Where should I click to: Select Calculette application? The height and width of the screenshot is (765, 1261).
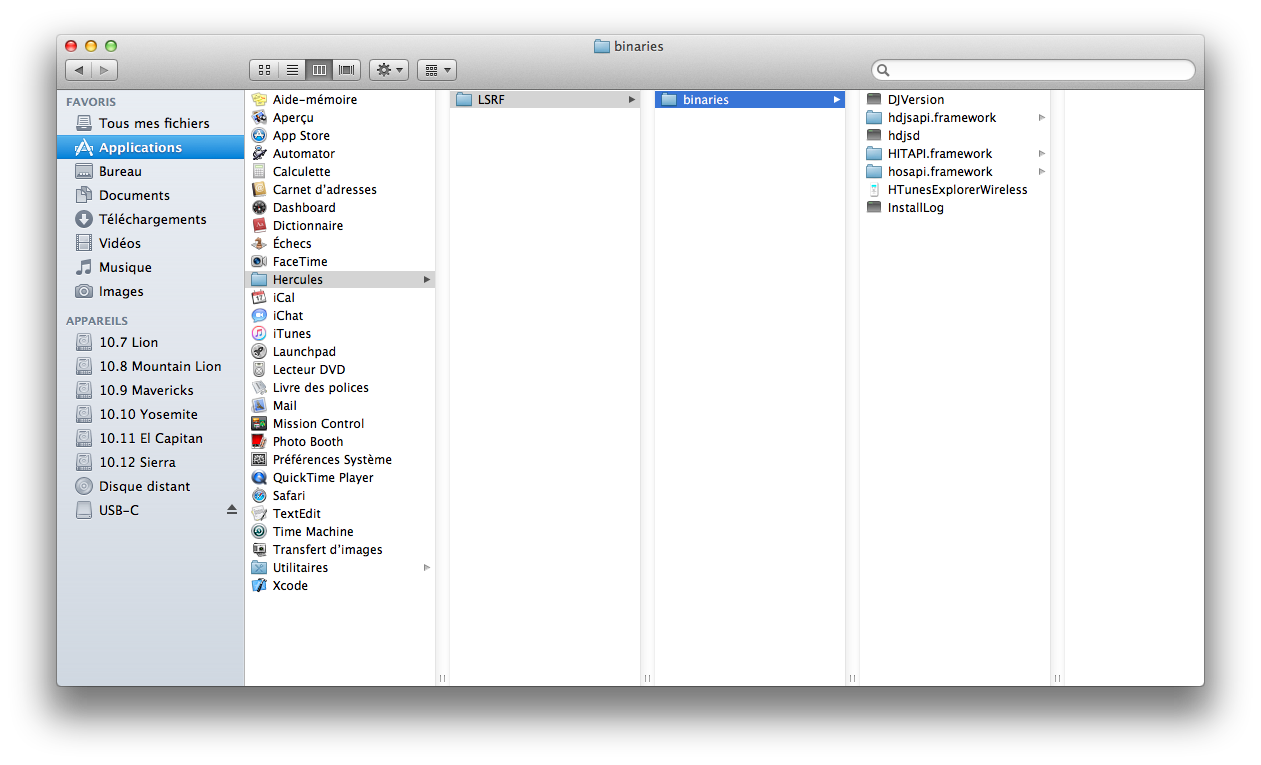click(341, 171)
